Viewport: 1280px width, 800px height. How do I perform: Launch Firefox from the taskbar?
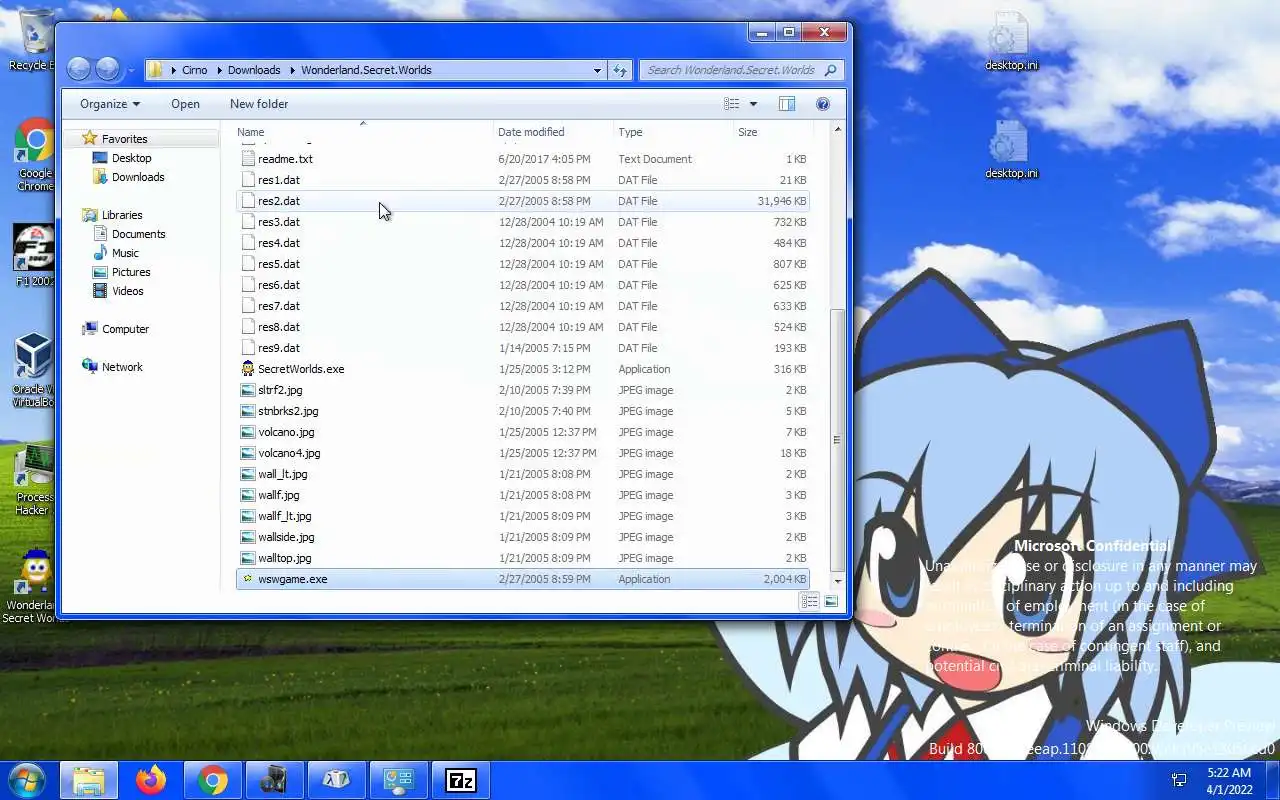[151, 780]
